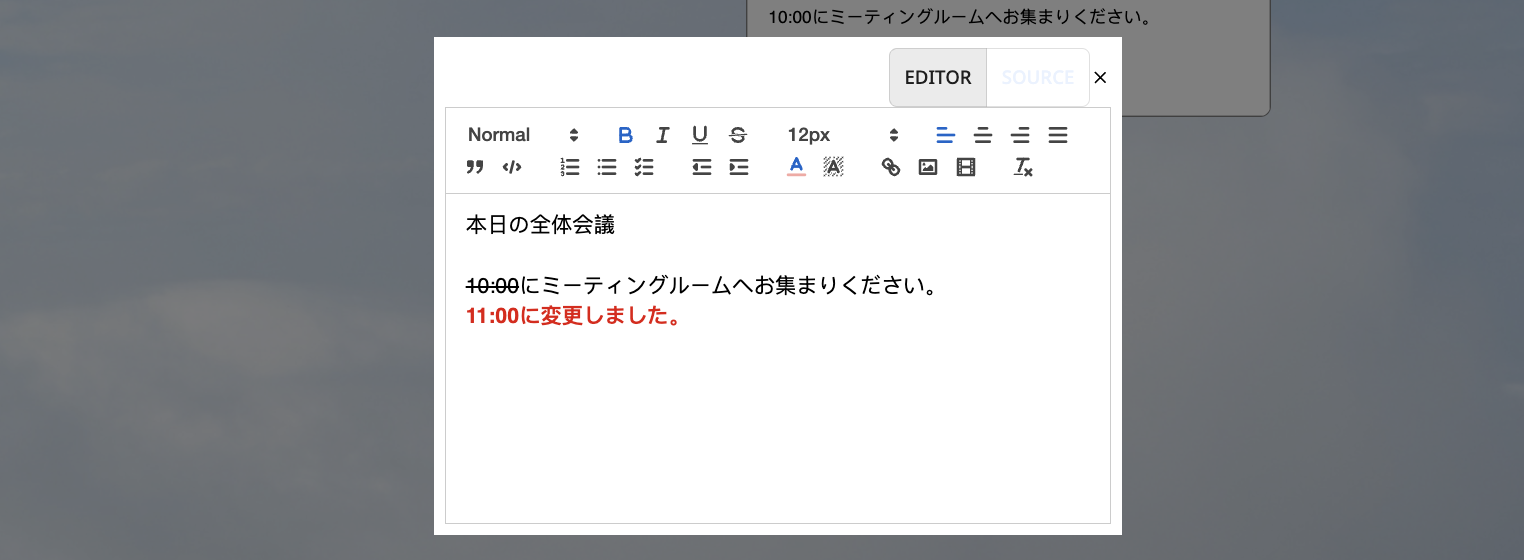Toggle bold formatting
The image size is (1524, 560).
(x=625, y=135)
